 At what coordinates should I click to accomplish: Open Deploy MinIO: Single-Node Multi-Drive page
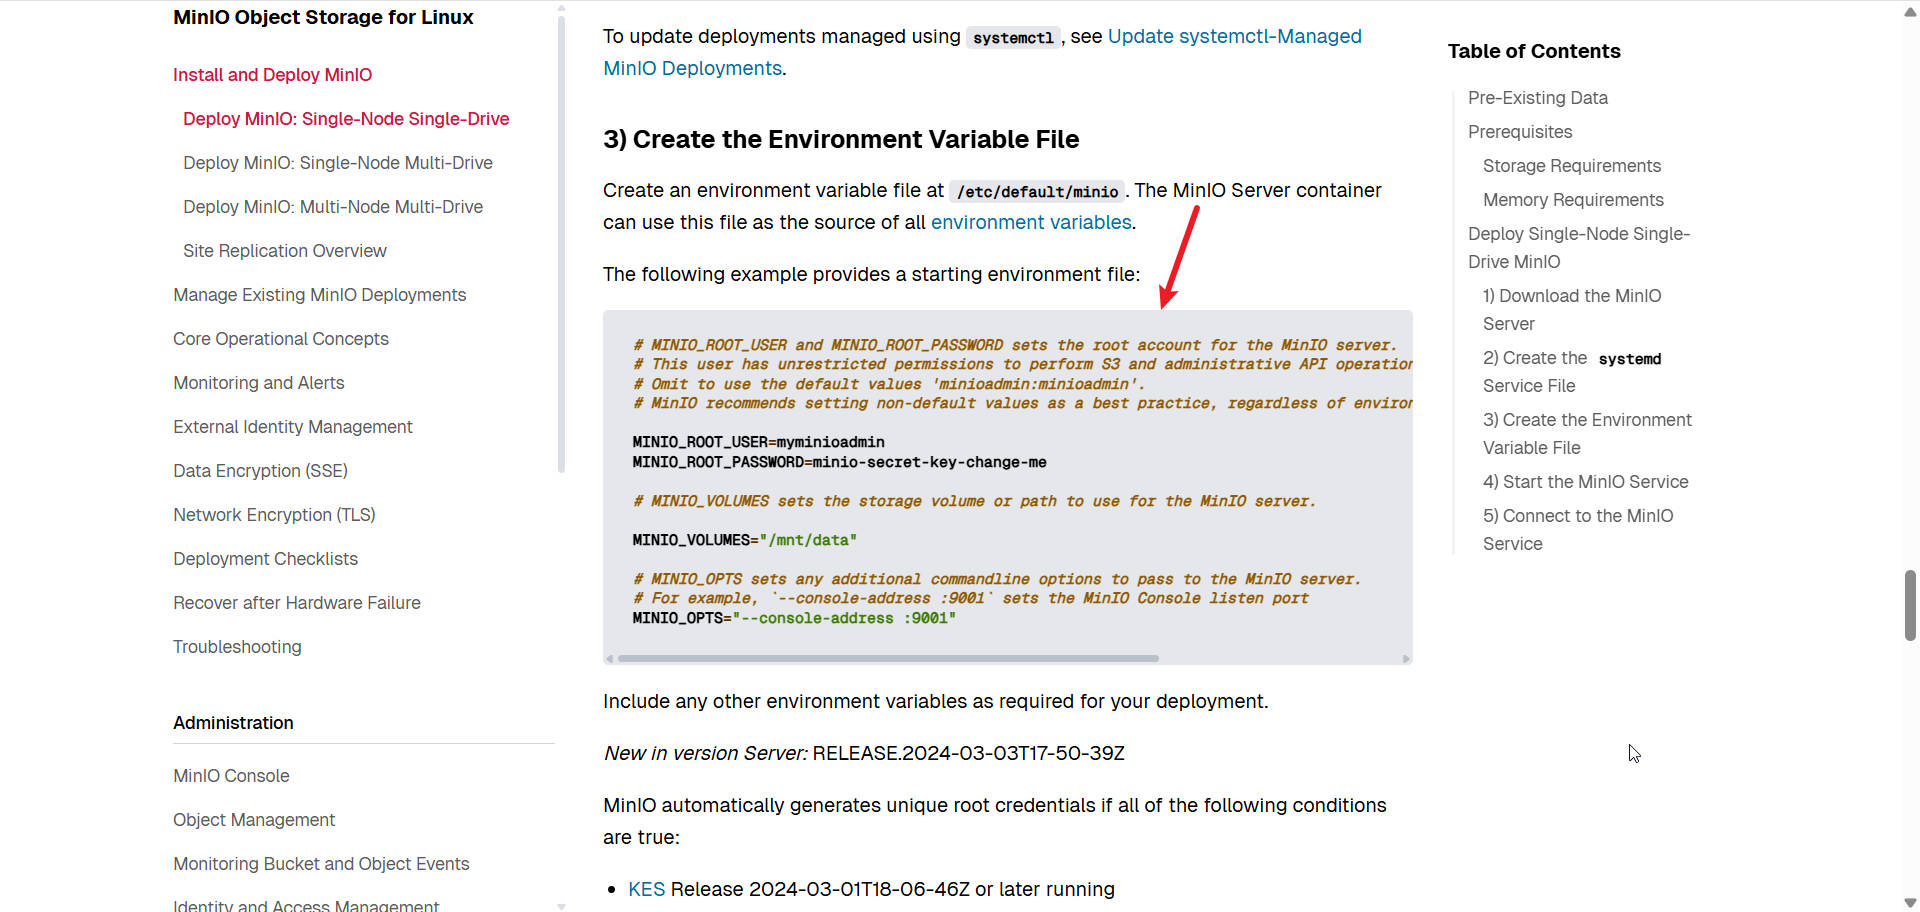tap(338, 163)
